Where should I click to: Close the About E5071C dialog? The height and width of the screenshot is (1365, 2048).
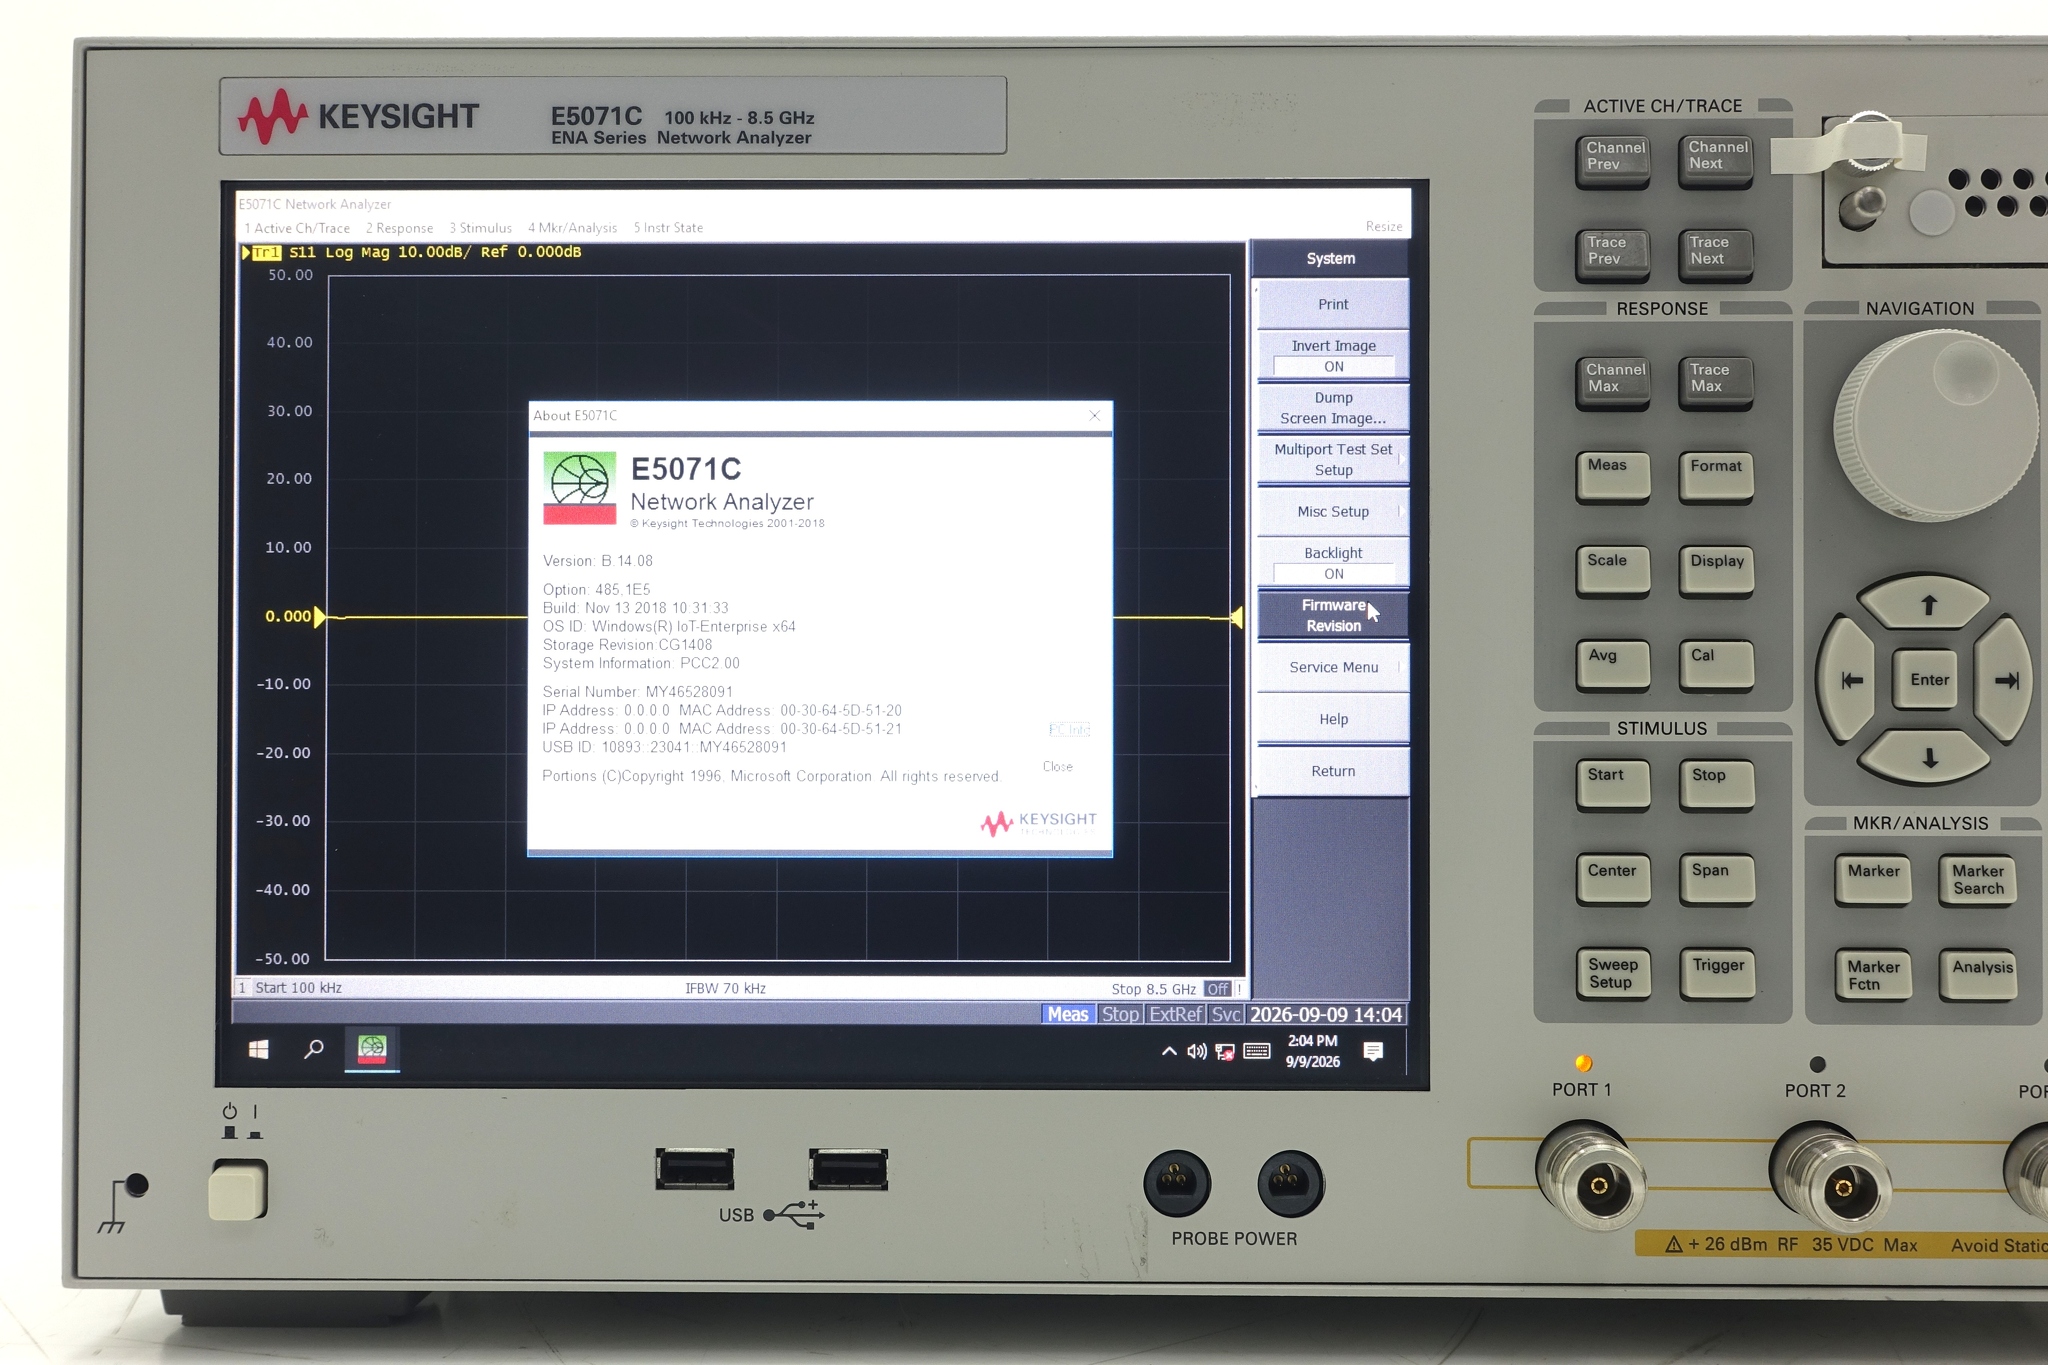point(1095,415)
